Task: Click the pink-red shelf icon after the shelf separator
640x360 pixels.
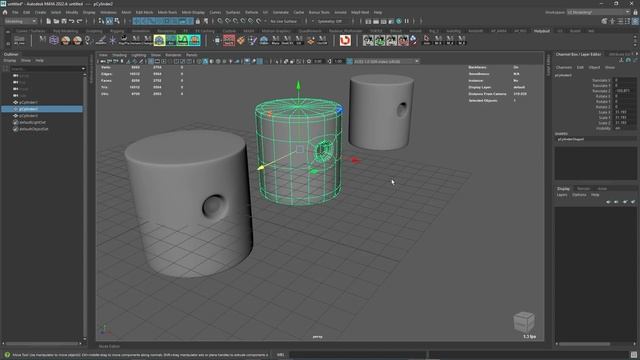Action: [229, 40]
